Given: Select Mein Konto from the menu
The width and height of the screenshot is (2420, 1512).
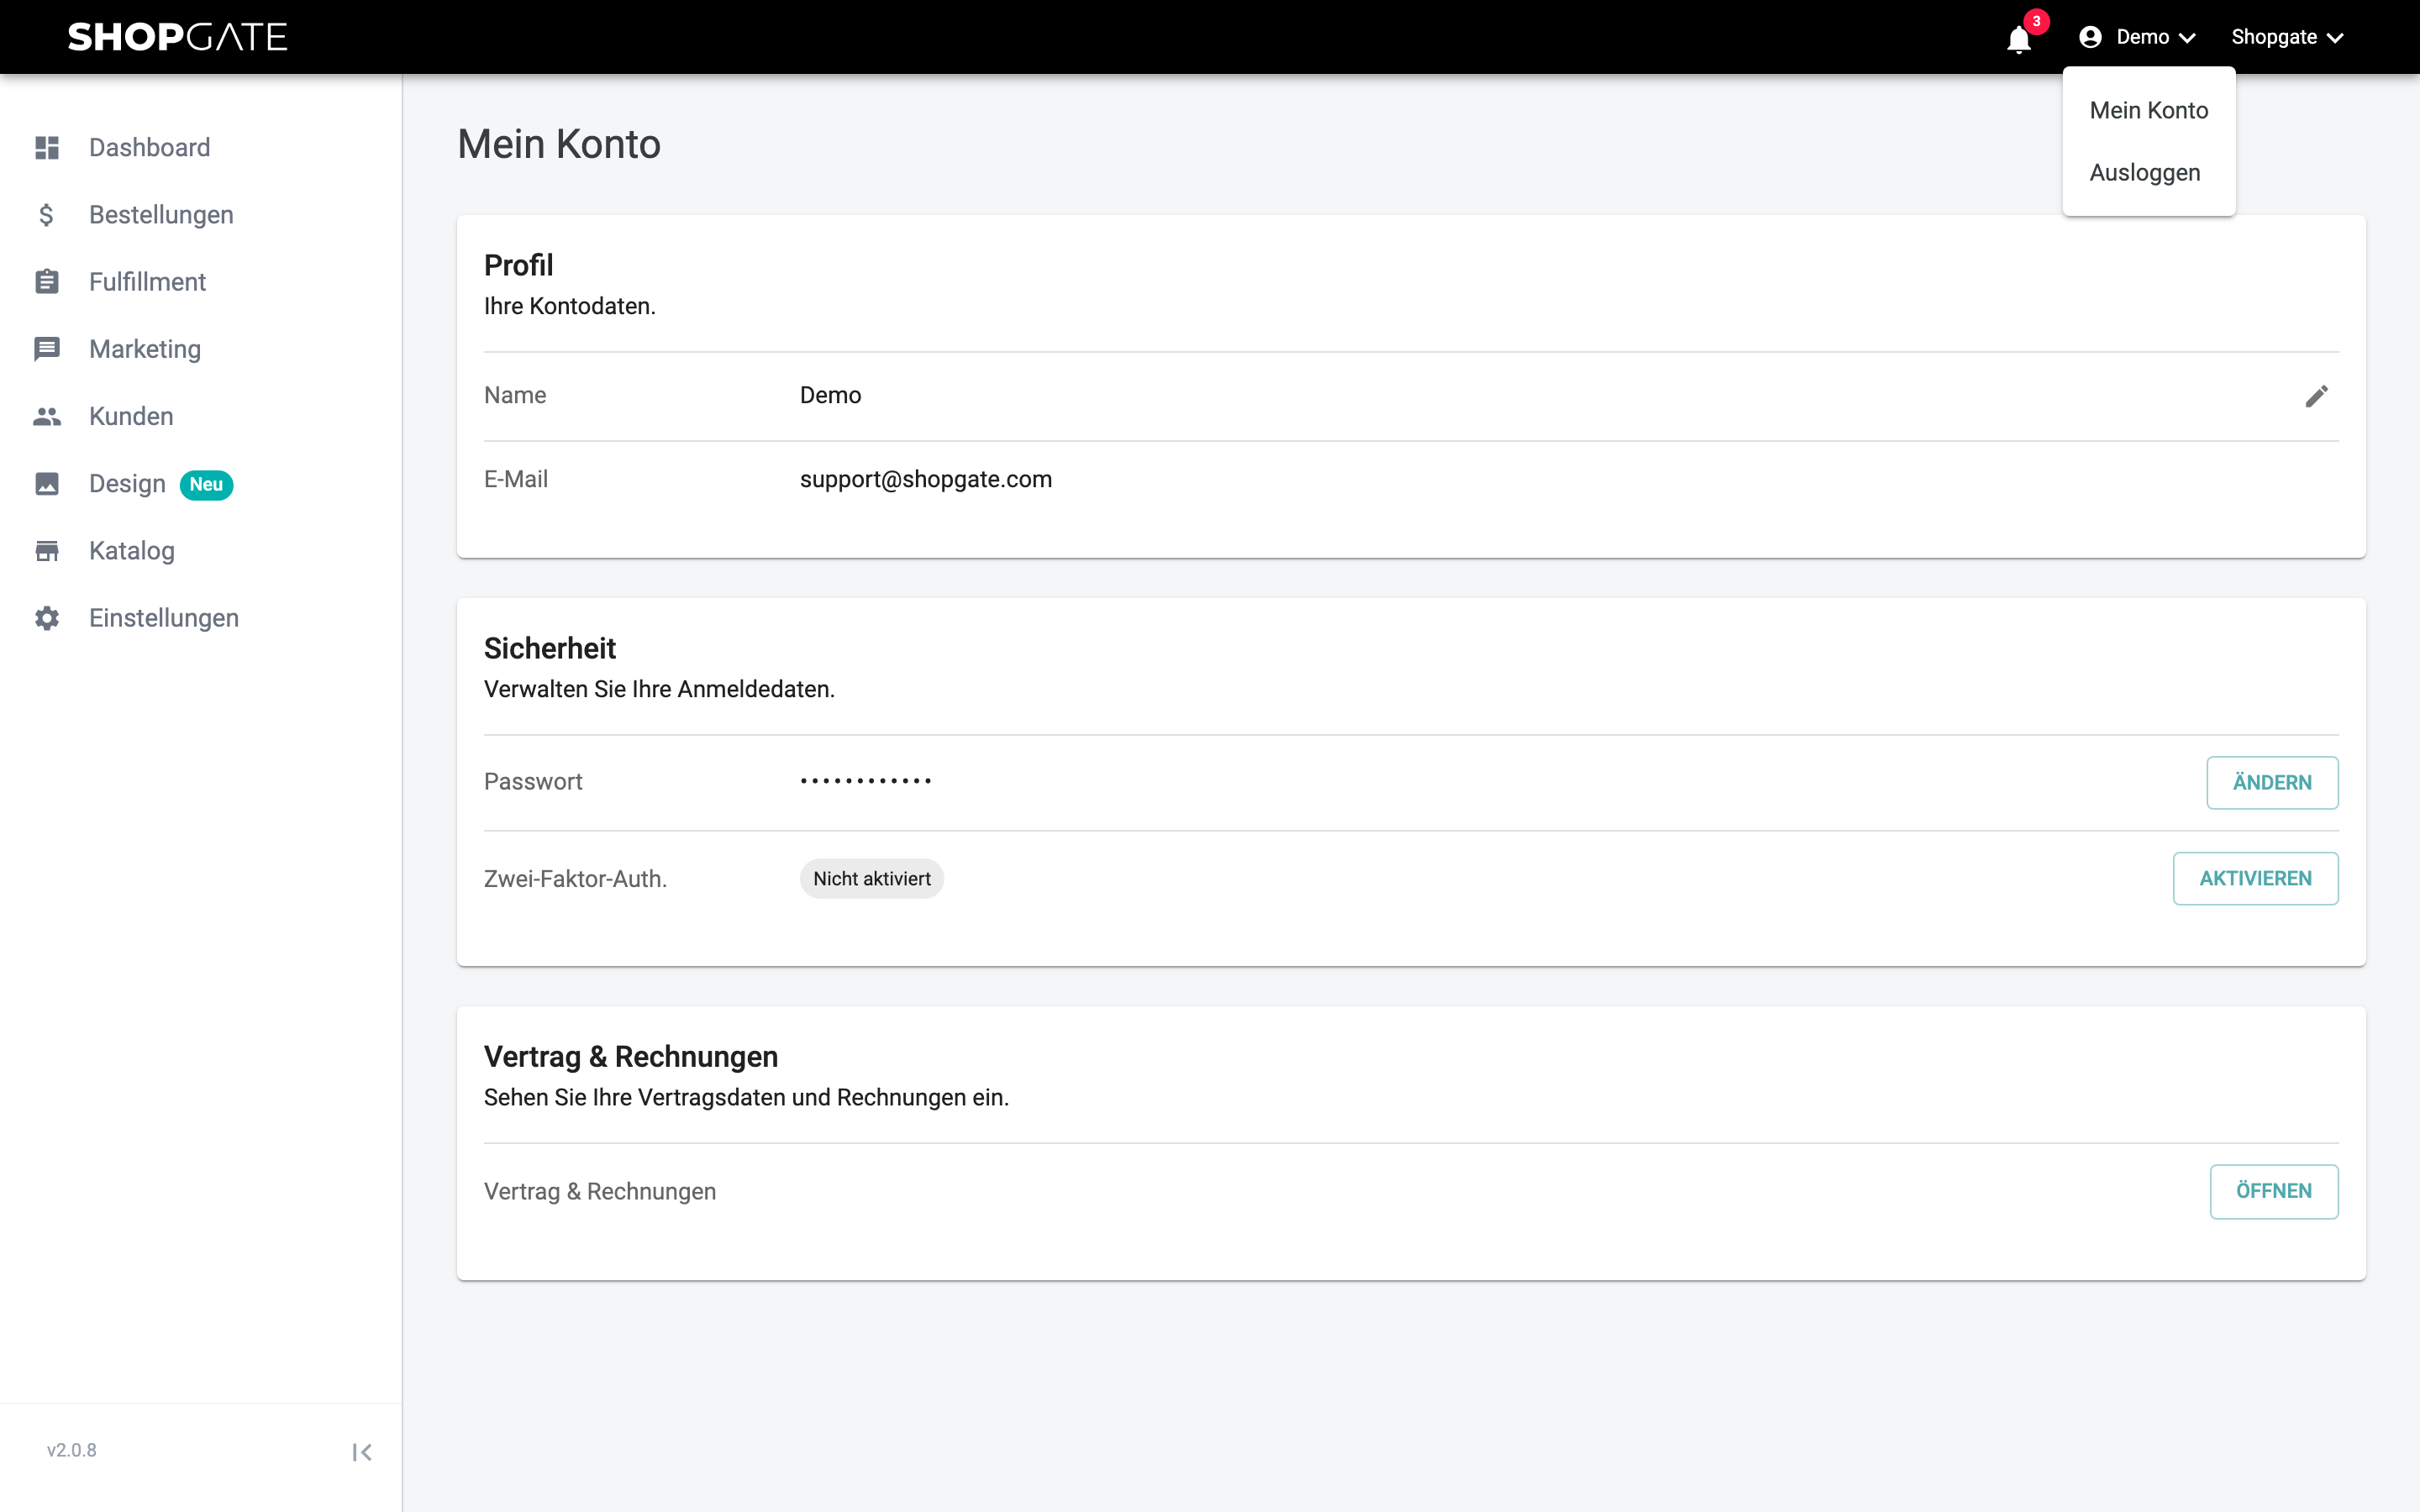Looking at the screenshot, I should (x=2148, y=110).
